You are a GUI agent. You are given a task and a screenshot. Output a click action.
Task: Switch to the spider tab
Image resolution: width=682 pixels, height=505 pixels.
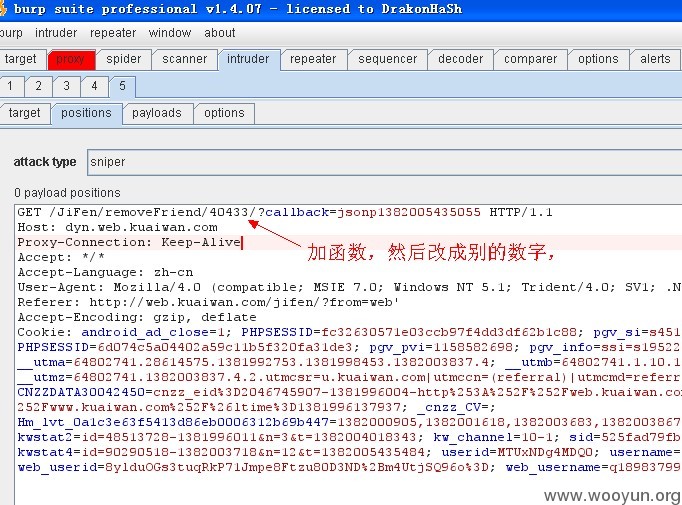click(x=124, y=59)
